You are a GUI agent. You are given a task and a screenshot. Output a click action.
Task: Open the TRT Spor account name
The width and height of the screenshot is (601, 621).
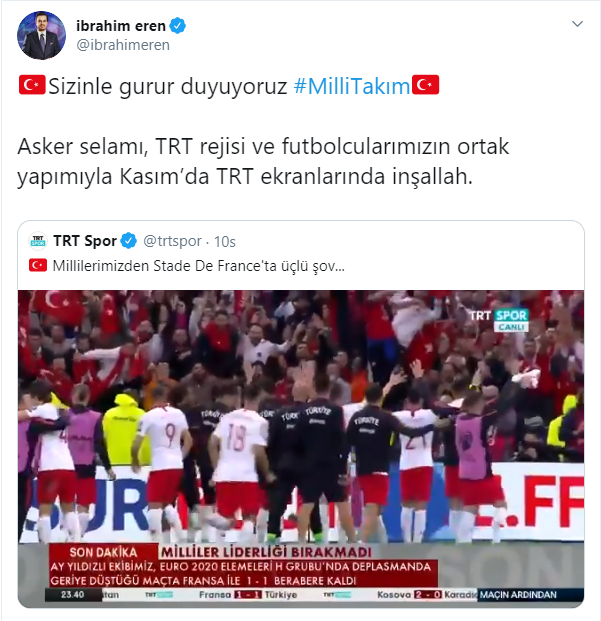85,241
